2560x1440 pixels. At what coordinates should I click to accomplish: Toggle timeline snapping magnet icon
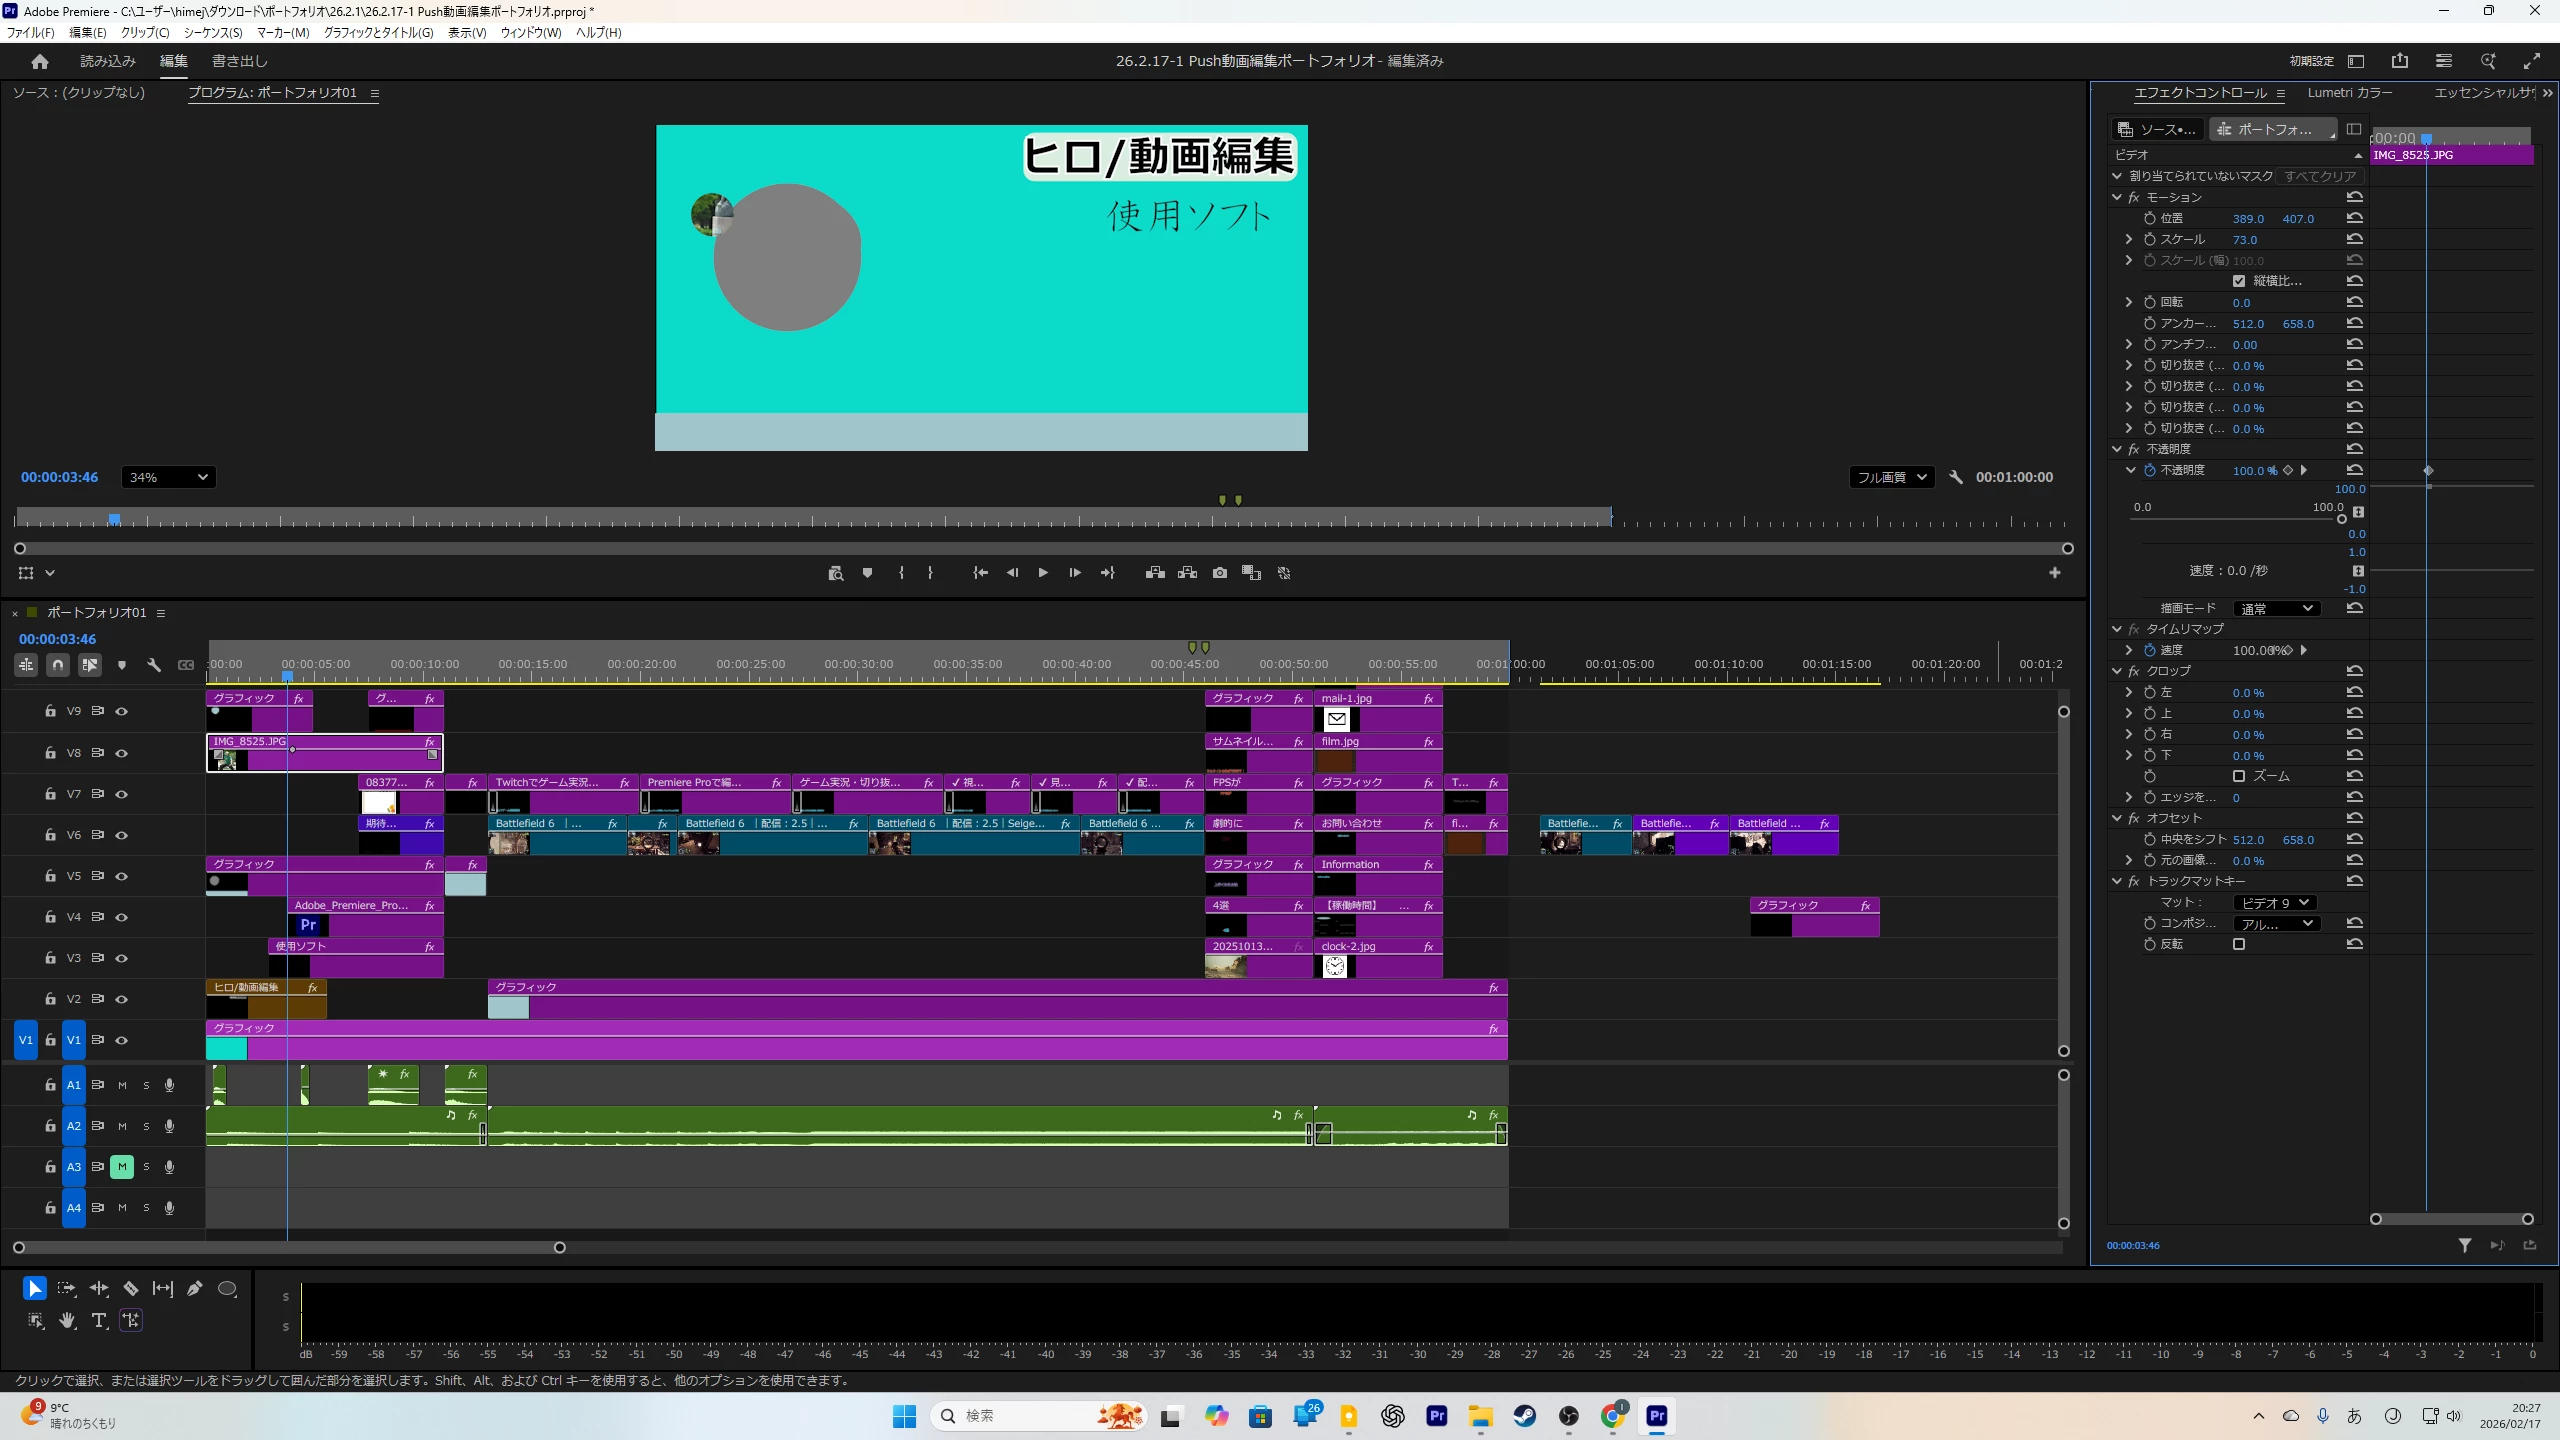tap(58, 664)
